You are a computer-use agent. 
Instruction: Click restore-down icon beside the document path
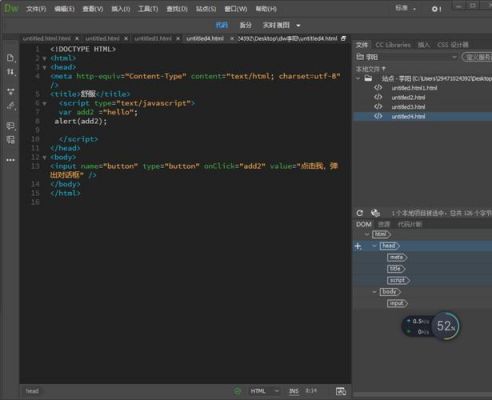pyautogui.click(x=343, y=39)
